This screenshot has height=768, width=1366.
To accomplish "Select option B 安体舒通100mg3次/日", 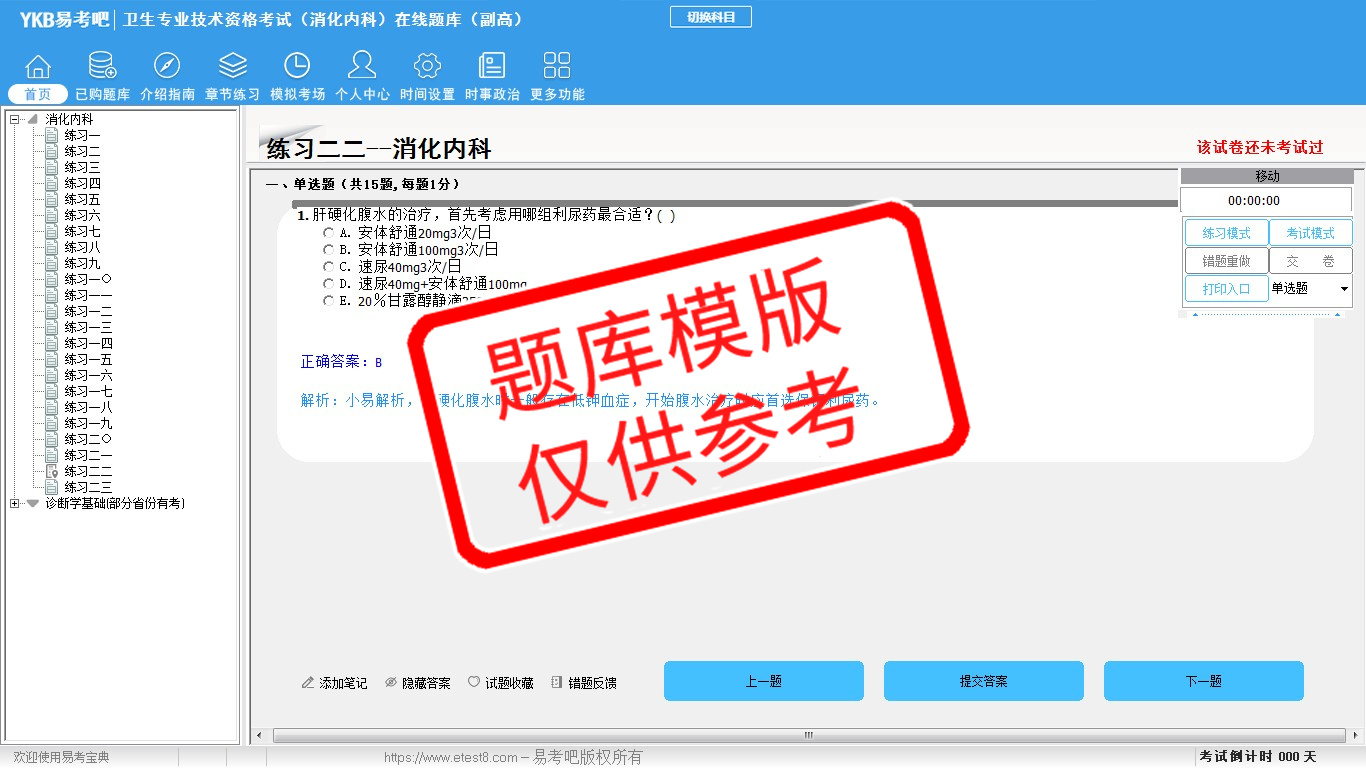I will coord(329,250).
